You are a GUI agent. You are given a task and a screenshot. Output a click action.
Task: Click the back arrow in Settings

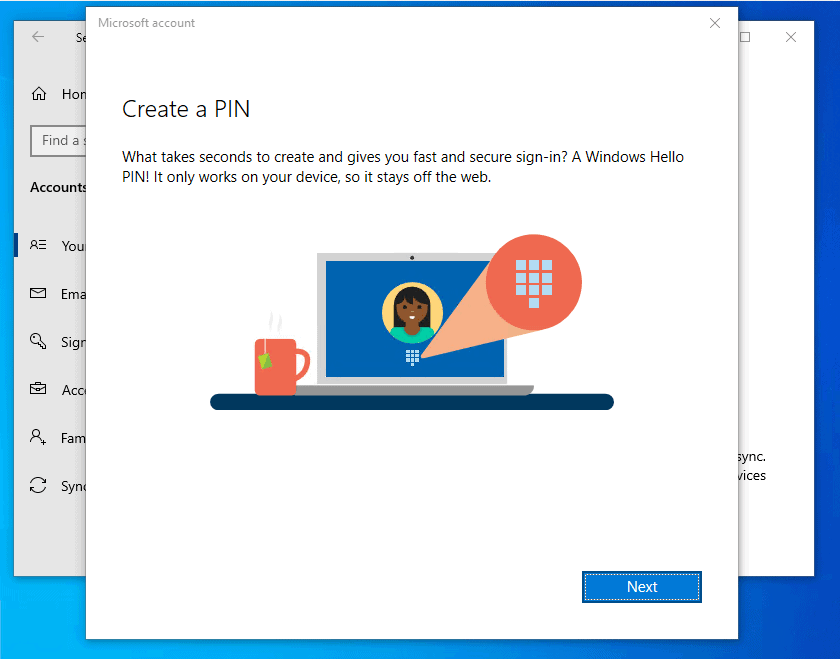click(x=36, y=37)
